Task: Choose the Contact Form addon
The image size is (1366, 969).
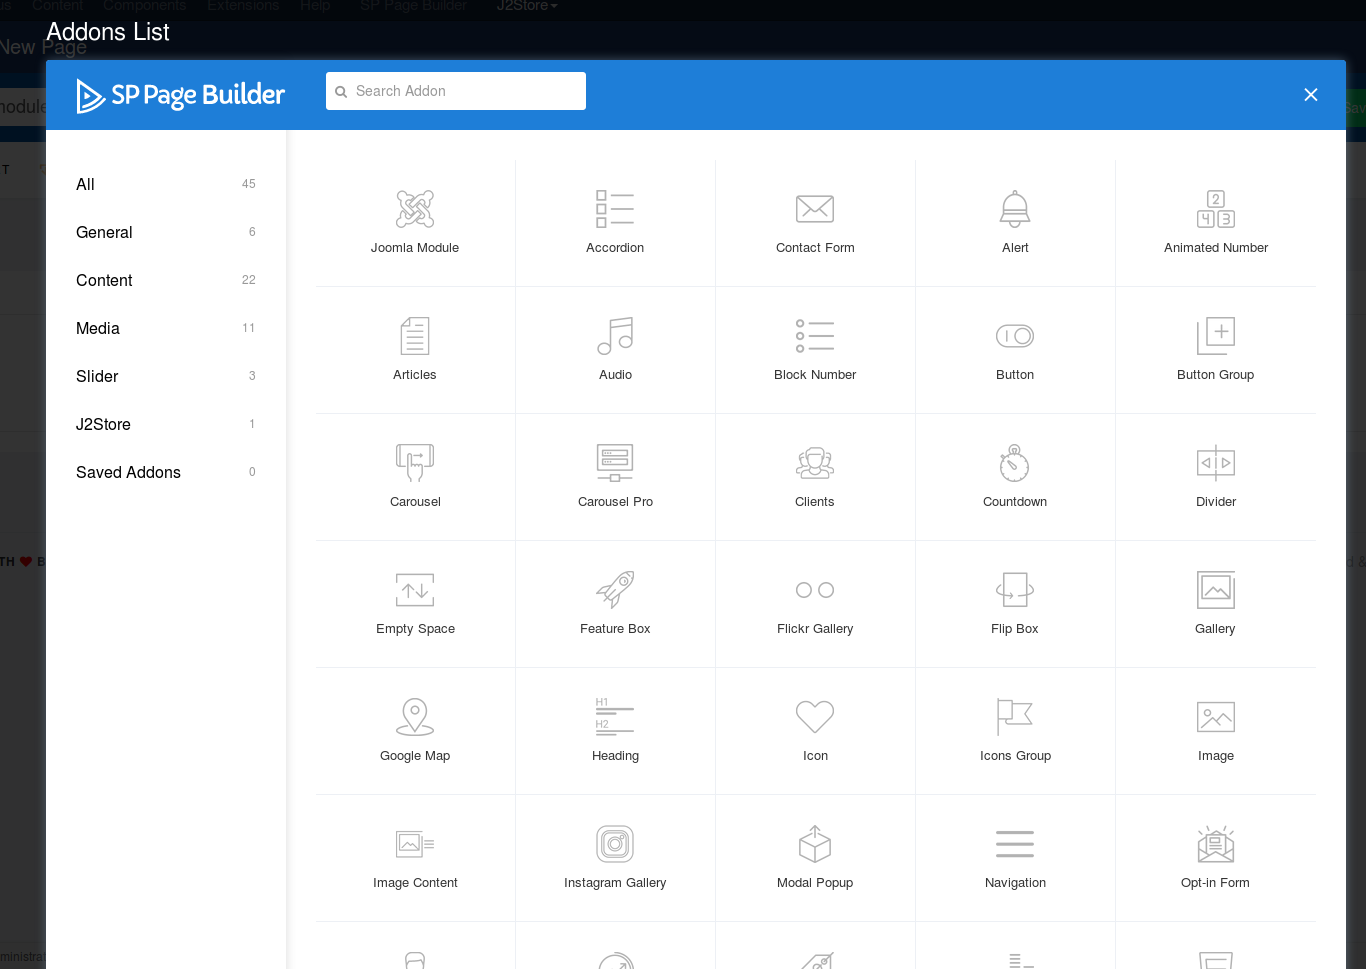Action: [x=815, y=223]
